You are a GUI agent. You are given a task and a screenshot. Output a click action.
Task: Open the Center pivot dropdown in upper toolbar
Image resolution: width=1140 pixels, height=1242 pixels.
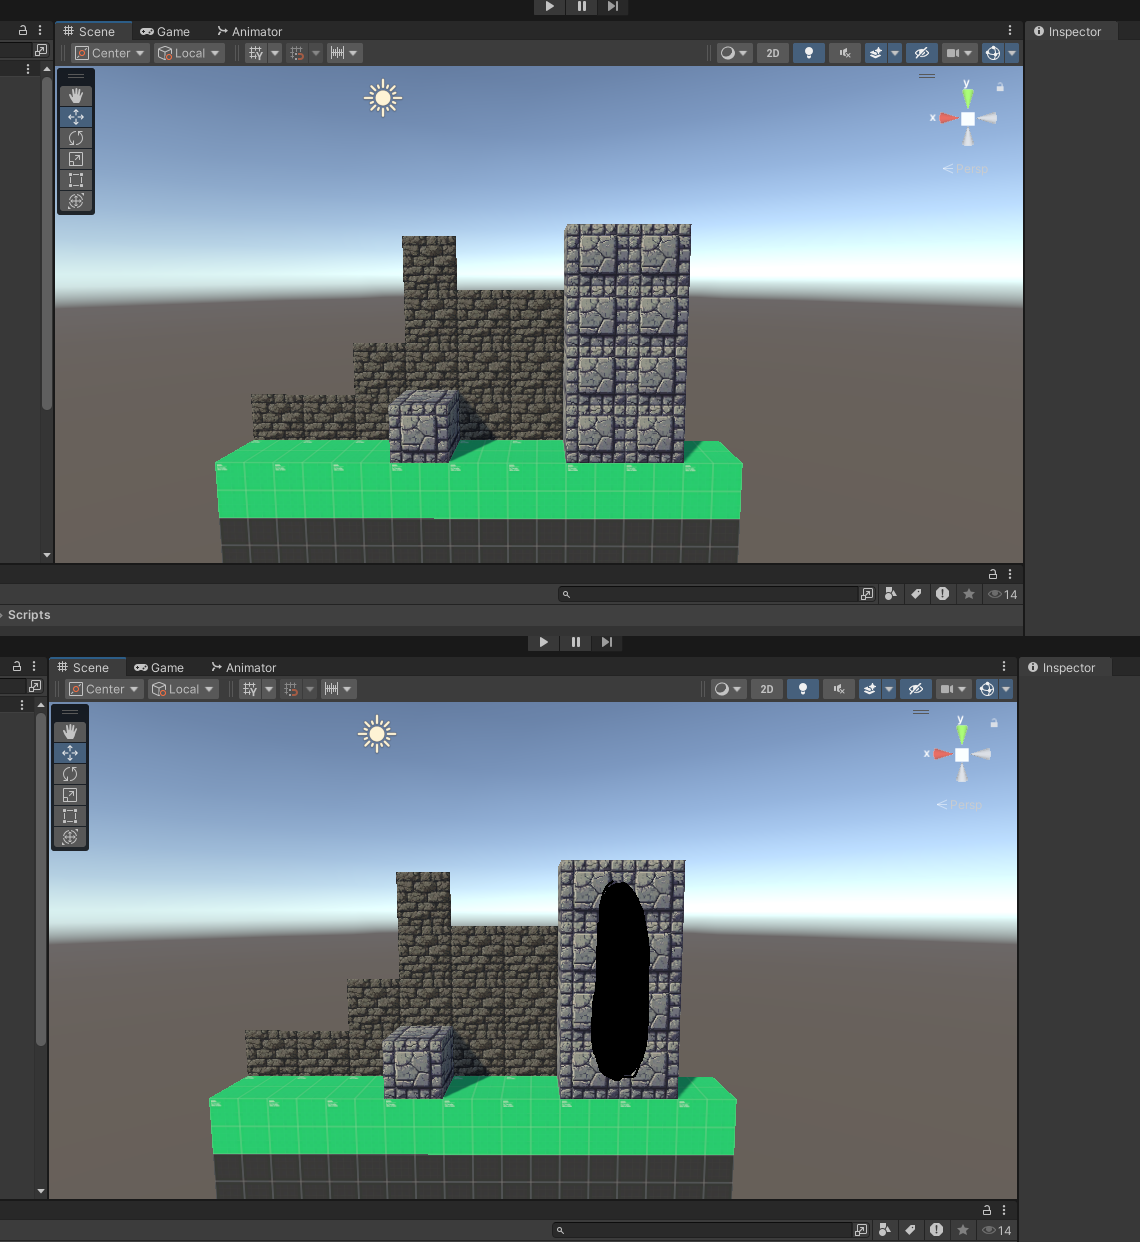click(x=110, y=53)
